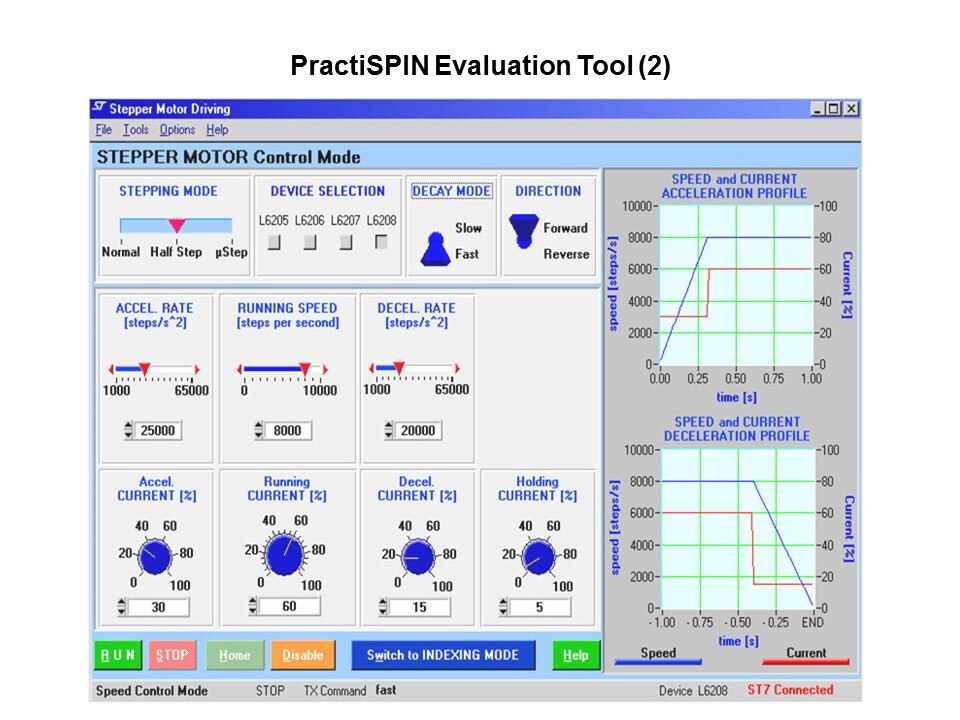Turn the Accel. CURRENT knob
This screenshot has width=960, height=720.
point(154,555)
